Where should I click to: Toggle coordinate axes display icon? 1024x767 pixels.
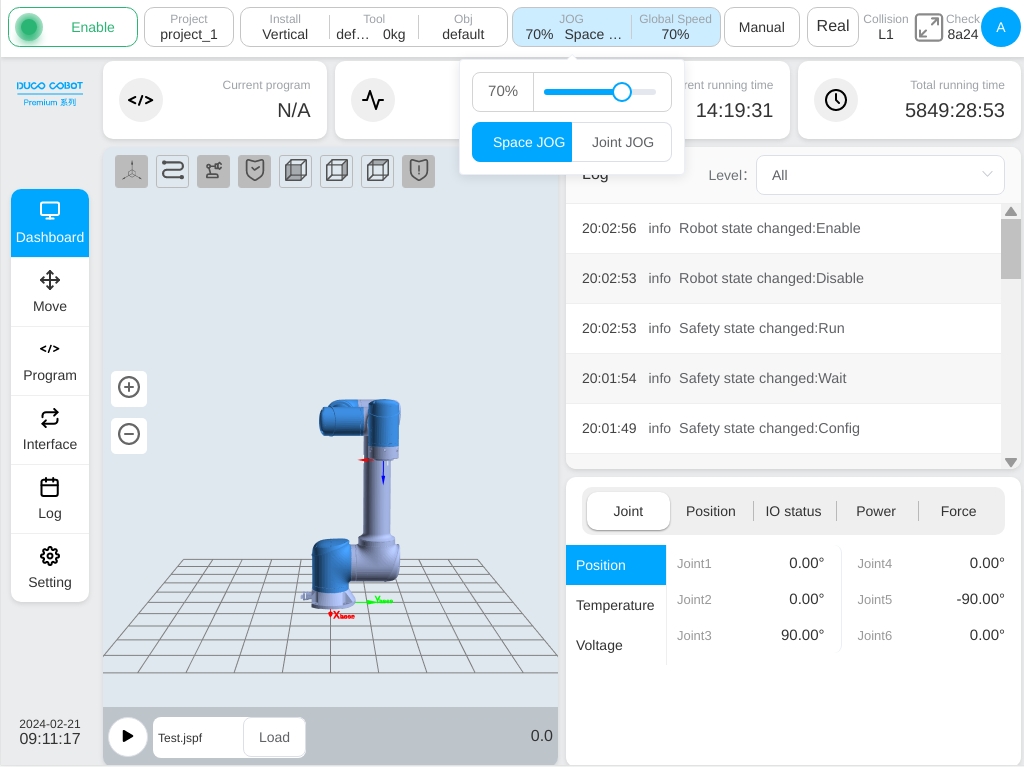(131, 171)
